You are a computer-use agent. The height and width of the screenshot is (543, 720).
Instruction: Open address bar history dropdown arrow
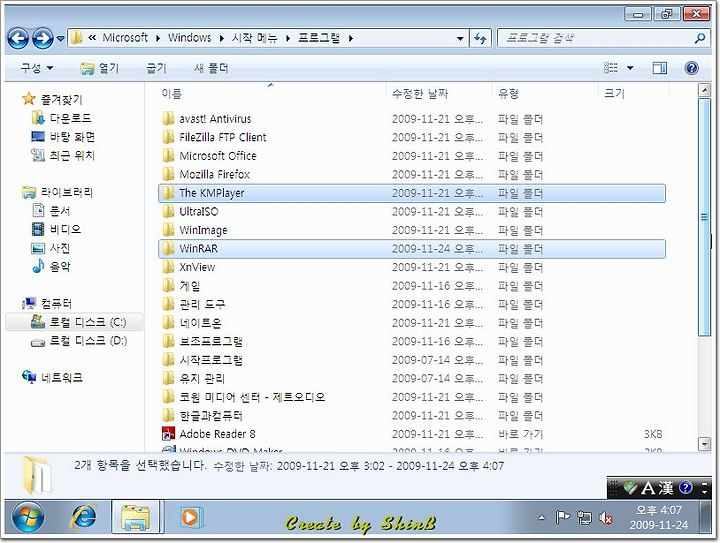click(x=460, y=39)
